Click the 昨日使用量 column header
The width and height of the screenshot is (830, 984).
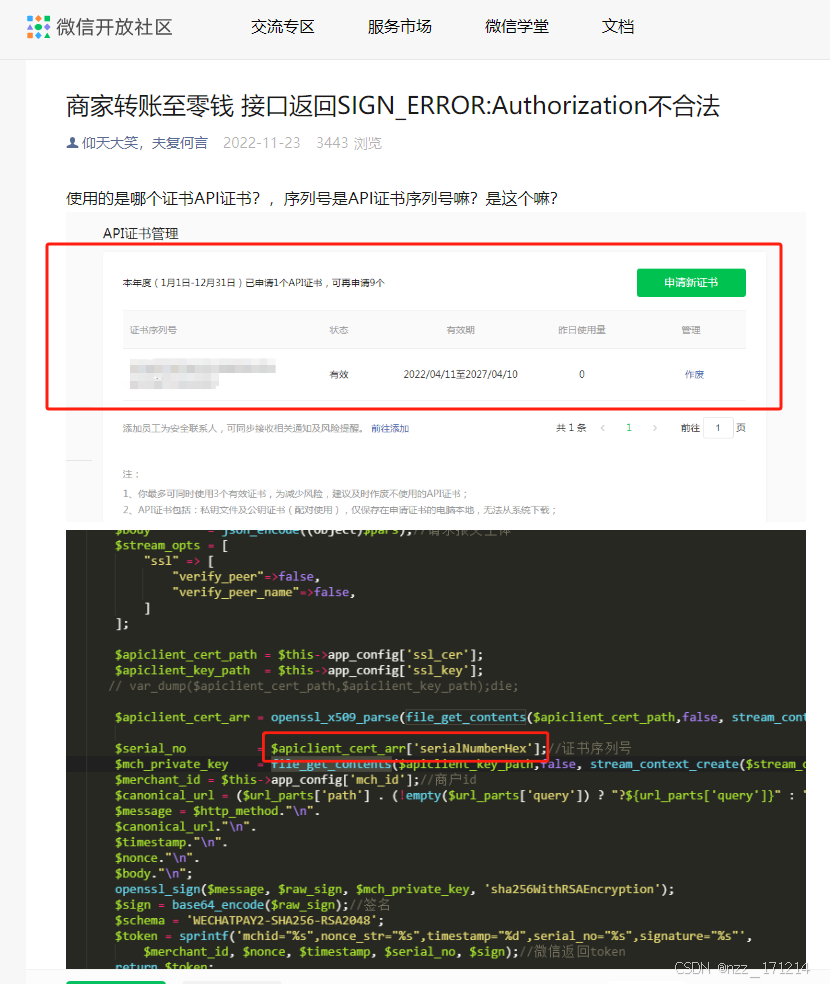click(582, 330)
